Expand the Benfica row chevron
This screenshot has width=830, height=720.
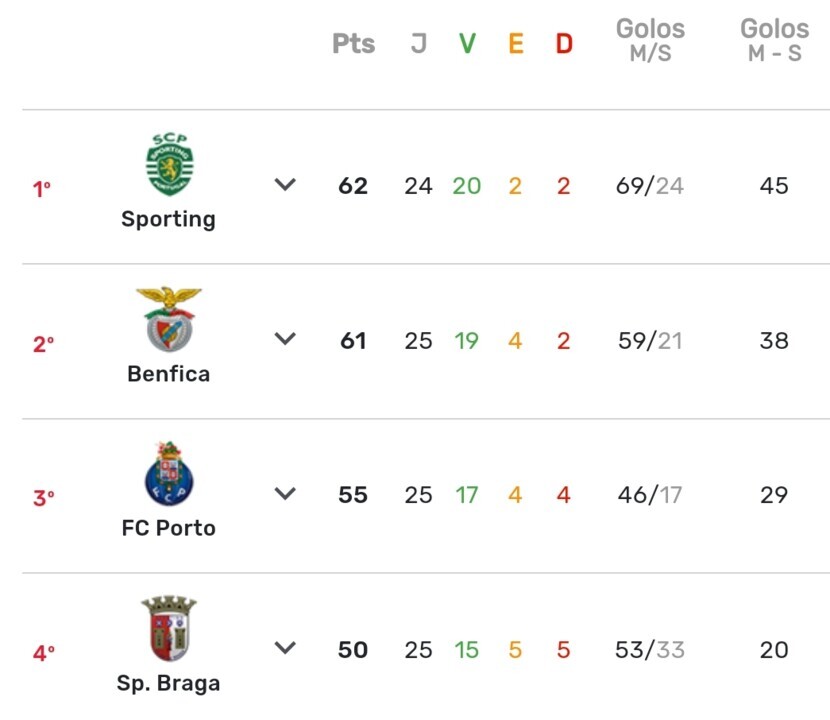click(x=286, y=340)
